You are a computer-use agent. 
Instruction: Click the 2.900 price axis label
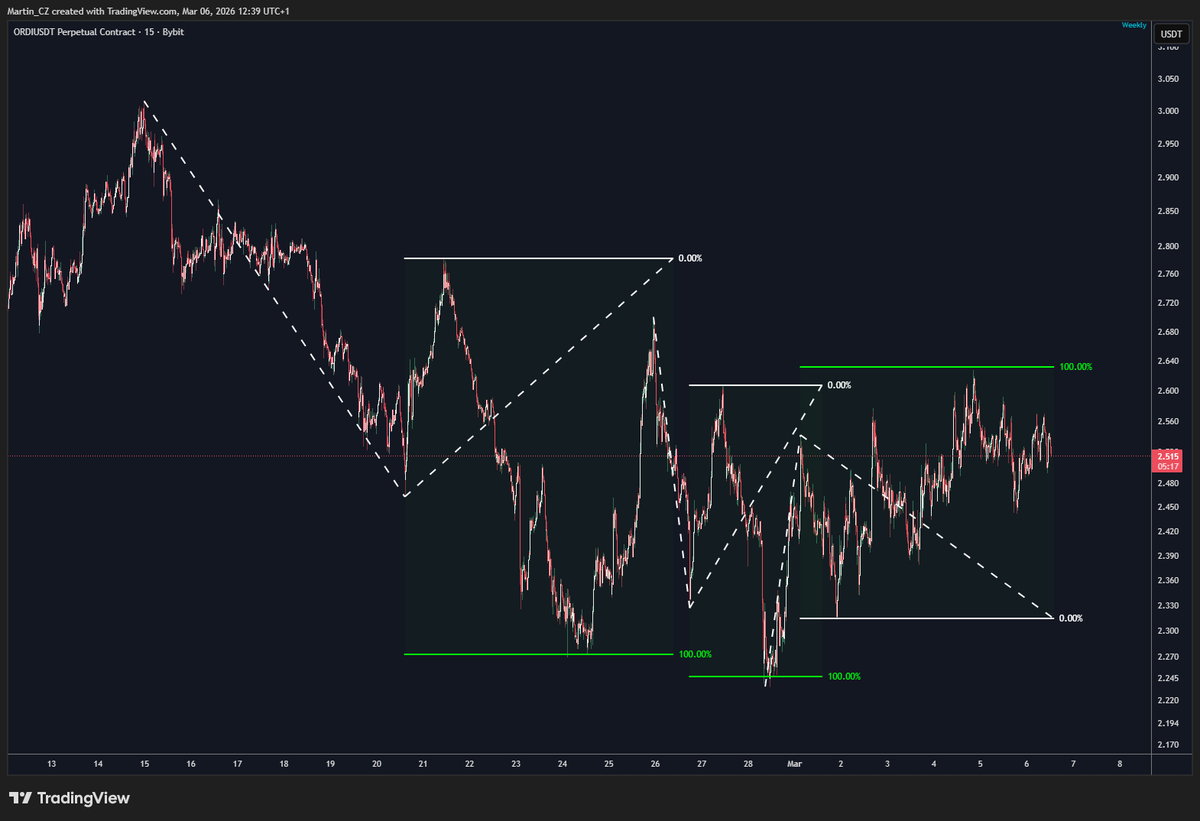(x=1168, y=177)
